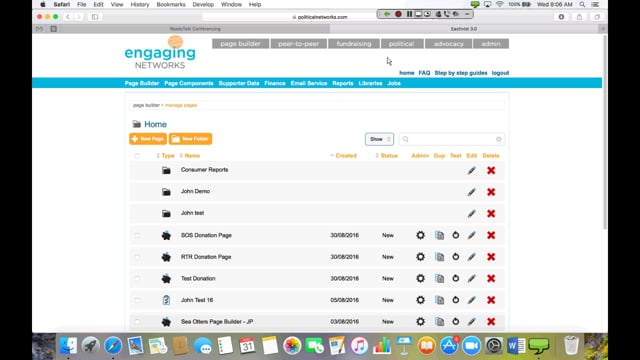This screenshot has width=640, height=360.
Task: Duplicate the Test Donation page
Action: click(439, 278)
